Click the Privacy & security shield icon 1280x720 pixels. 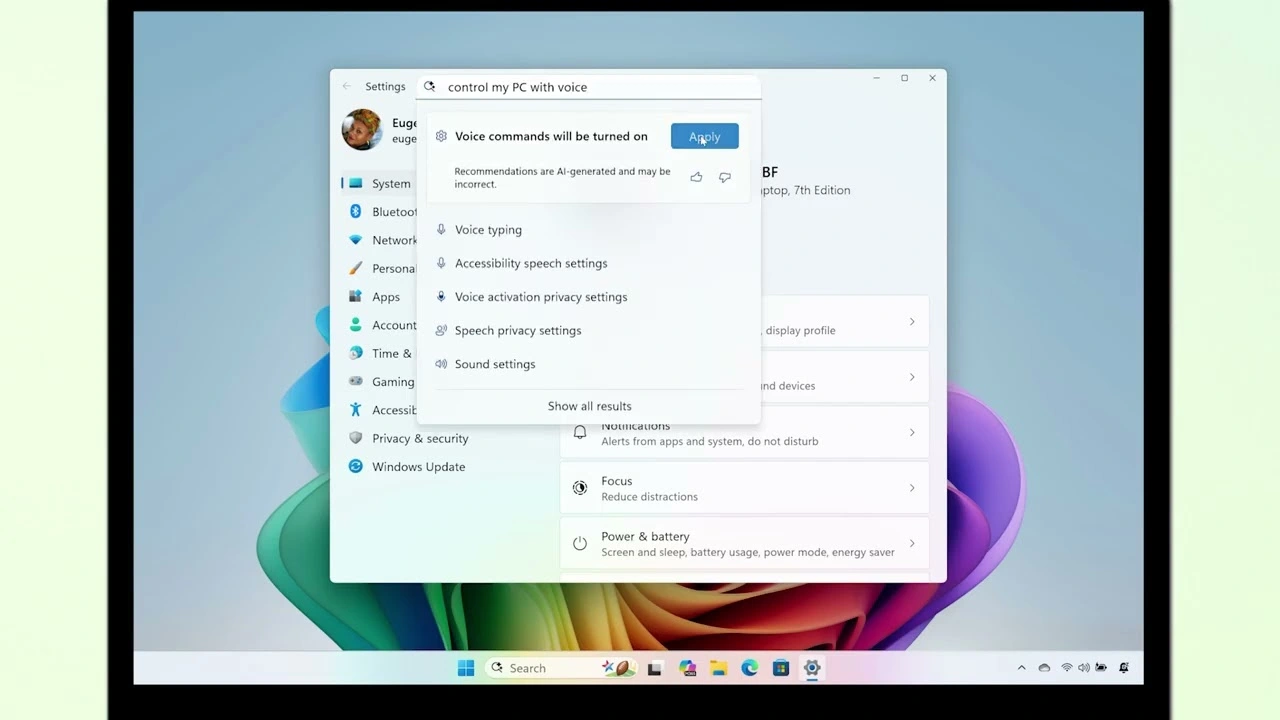pyautogui.click(x=356, y=438)
